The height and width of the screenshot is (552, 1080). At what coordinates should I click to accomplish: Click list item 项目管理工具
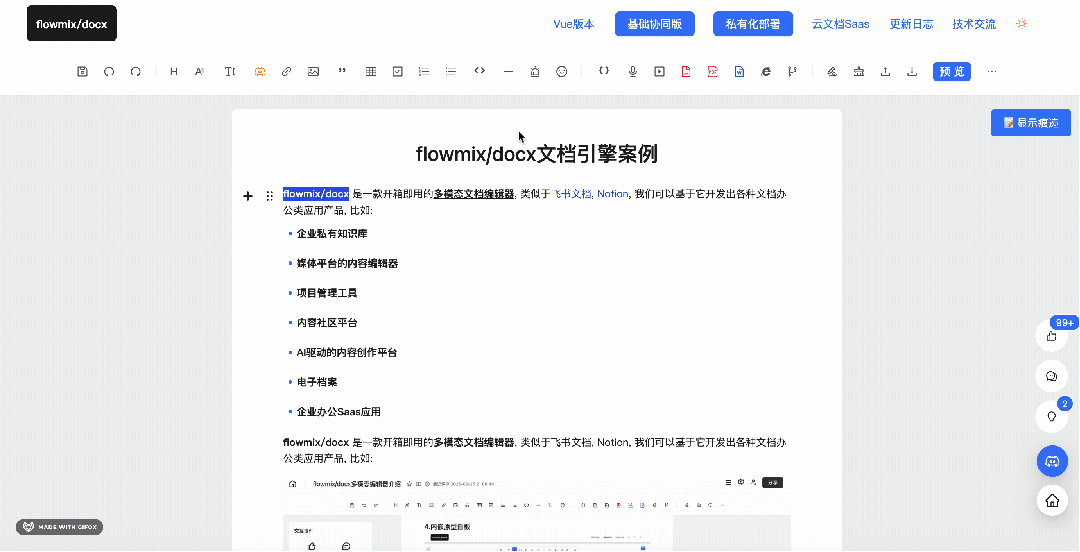pos(327,293)
